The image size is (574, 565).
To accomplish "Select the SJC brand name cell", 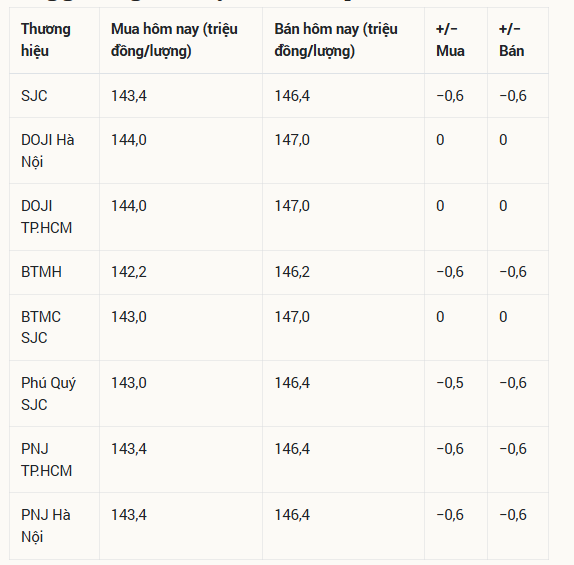I will pos(34,96).
